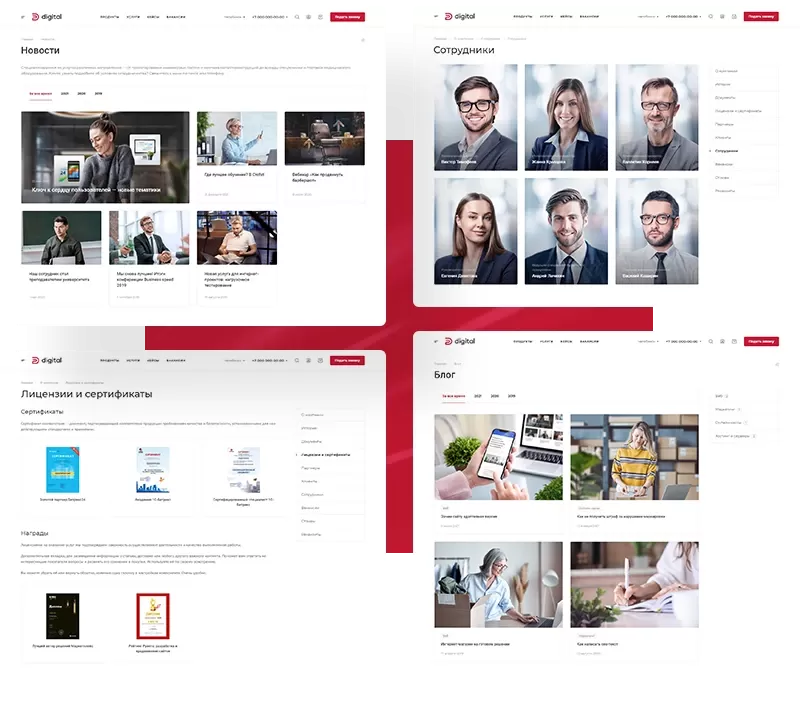Open the user account icon on the Новости page
This screenshot has width=800, height=704.
(x=309, y=17)
